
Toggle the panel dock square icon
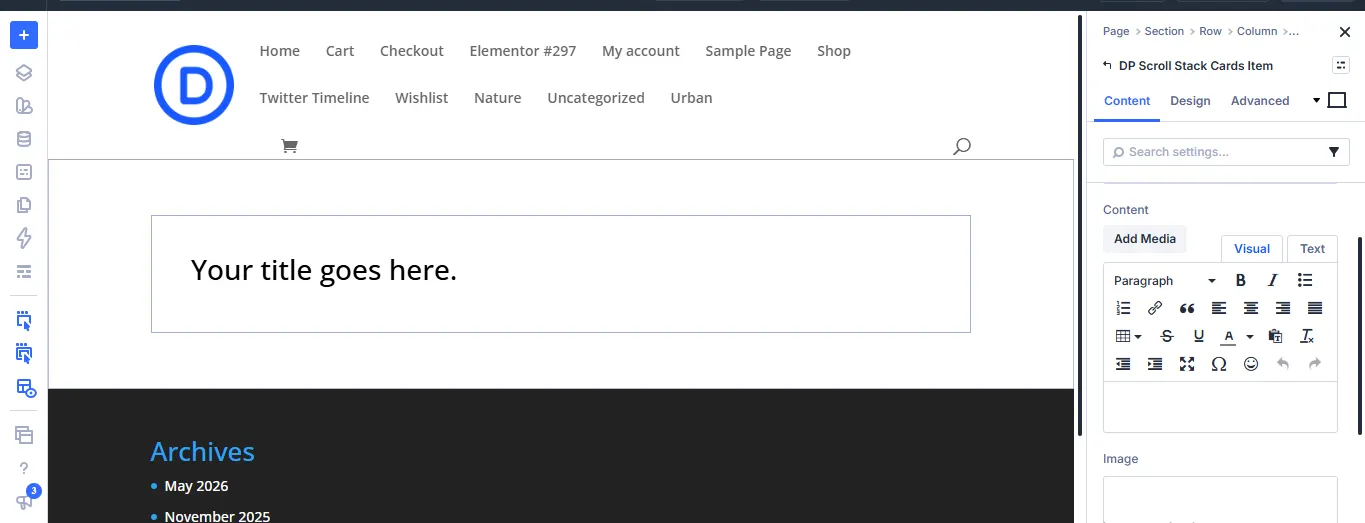pyautogui.click(x=1337, y=100)
